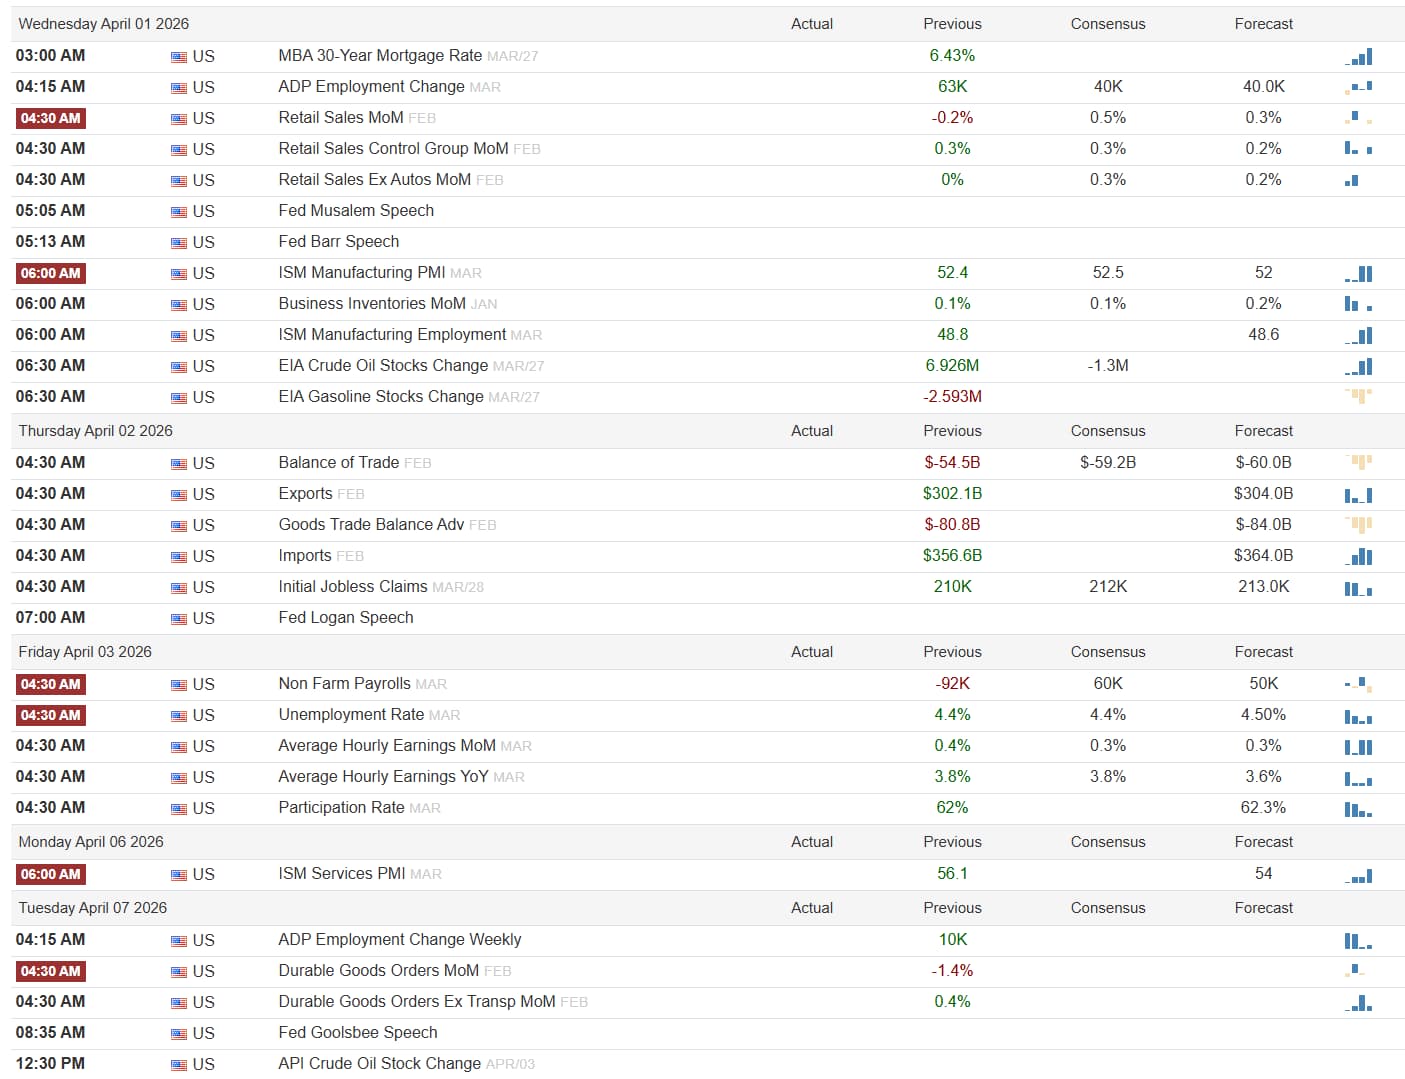Open chart icon for EIA Gasoline Stocks Change

click(x=1359, y=397)
